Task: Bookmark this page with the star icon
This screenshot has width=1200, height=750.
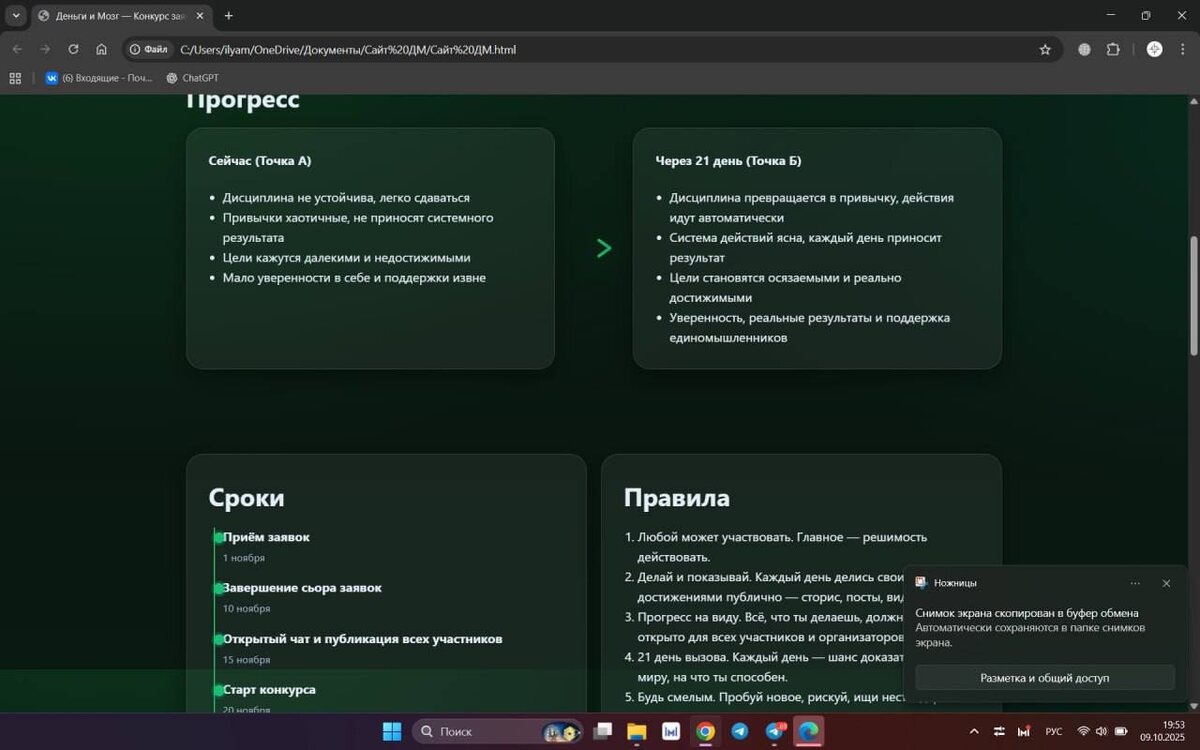Action: pos(1045,49)
